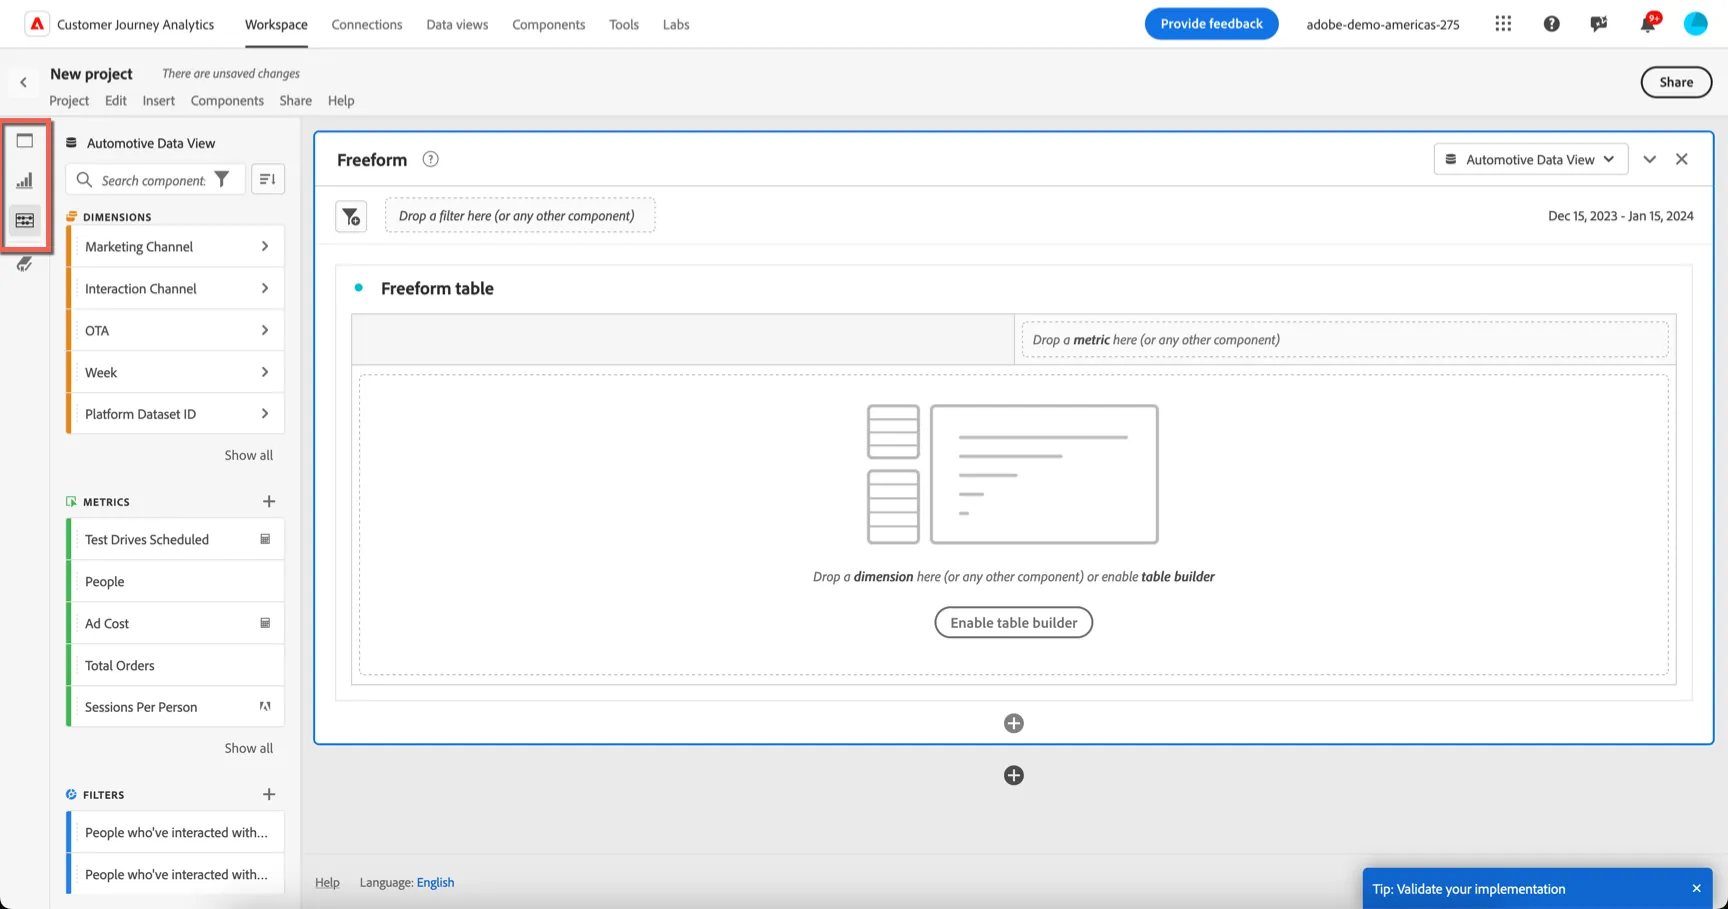Add a new metric with plus icon
The height and width of the screenshot is (909, 1728).
(269, 501)
